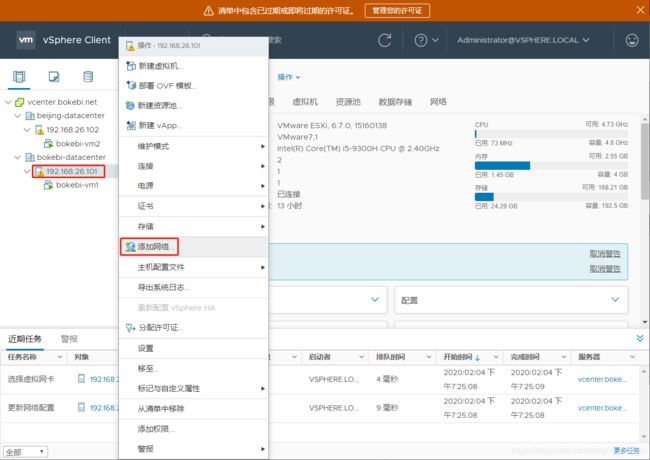Collapse the 192.168.26.102 host node
This screenshot has height=460, width=650.
click(x=27, y=130)
